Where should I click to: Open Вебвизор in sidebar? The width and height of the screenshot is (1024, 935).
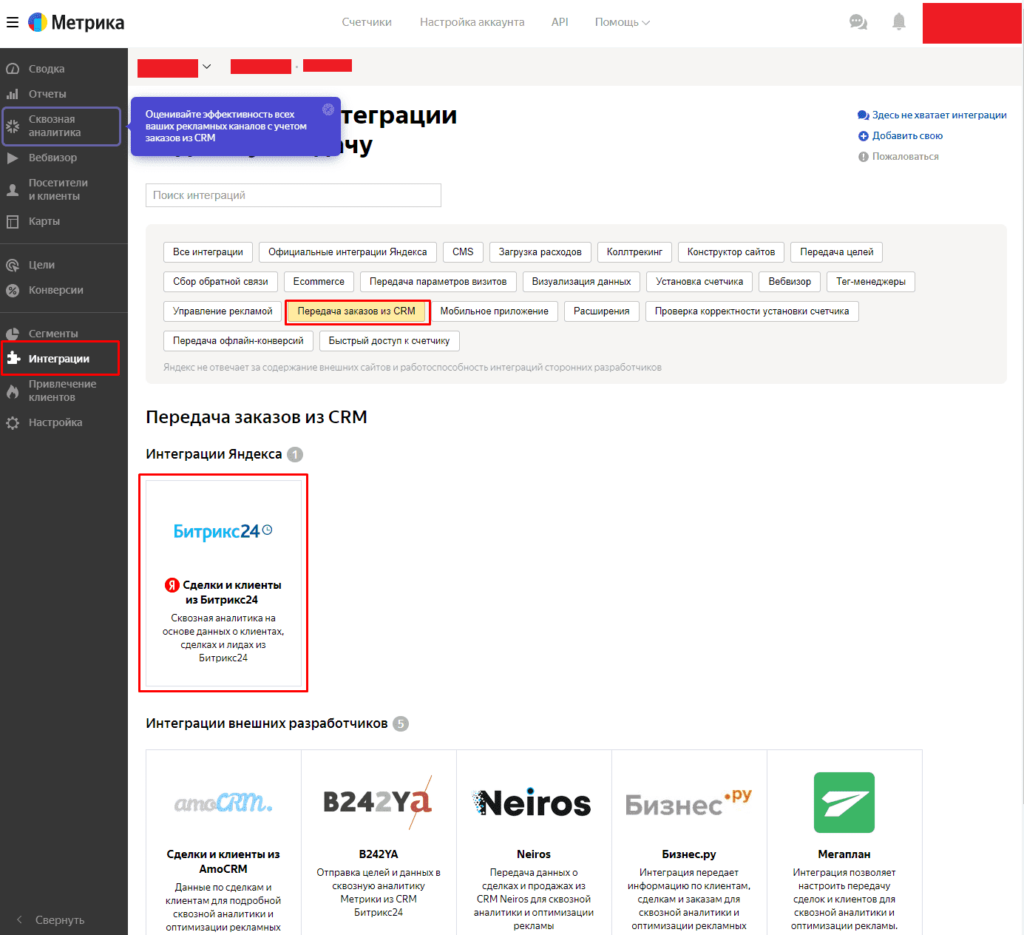pyautogui.click(x=52, y=157)
